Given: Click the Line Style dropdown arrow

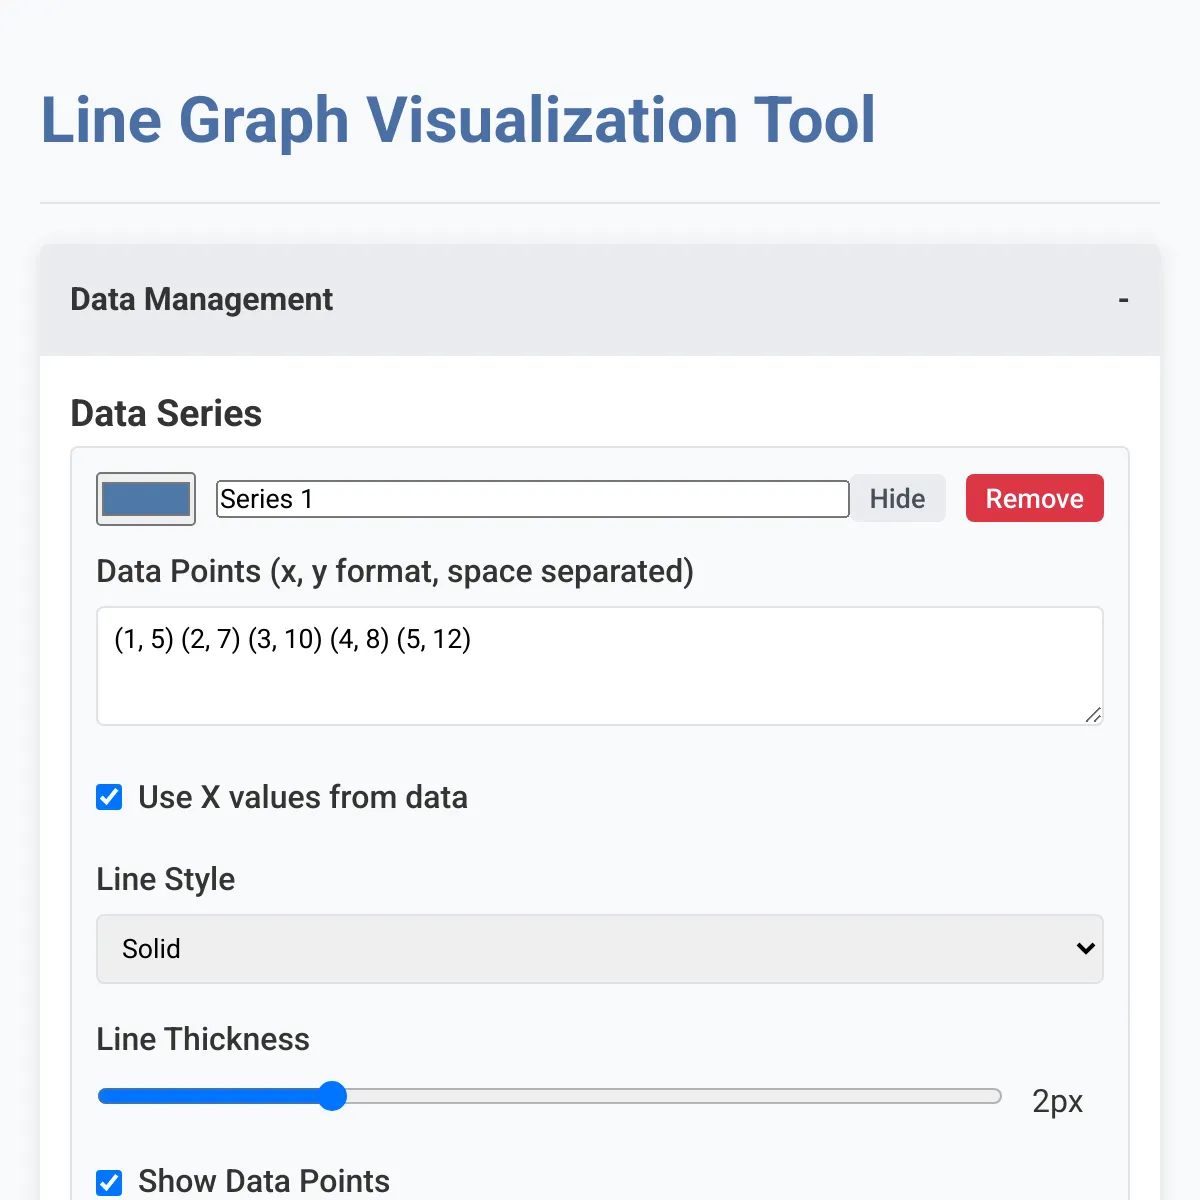Looking at the screenshot, I should [1085, 949].
